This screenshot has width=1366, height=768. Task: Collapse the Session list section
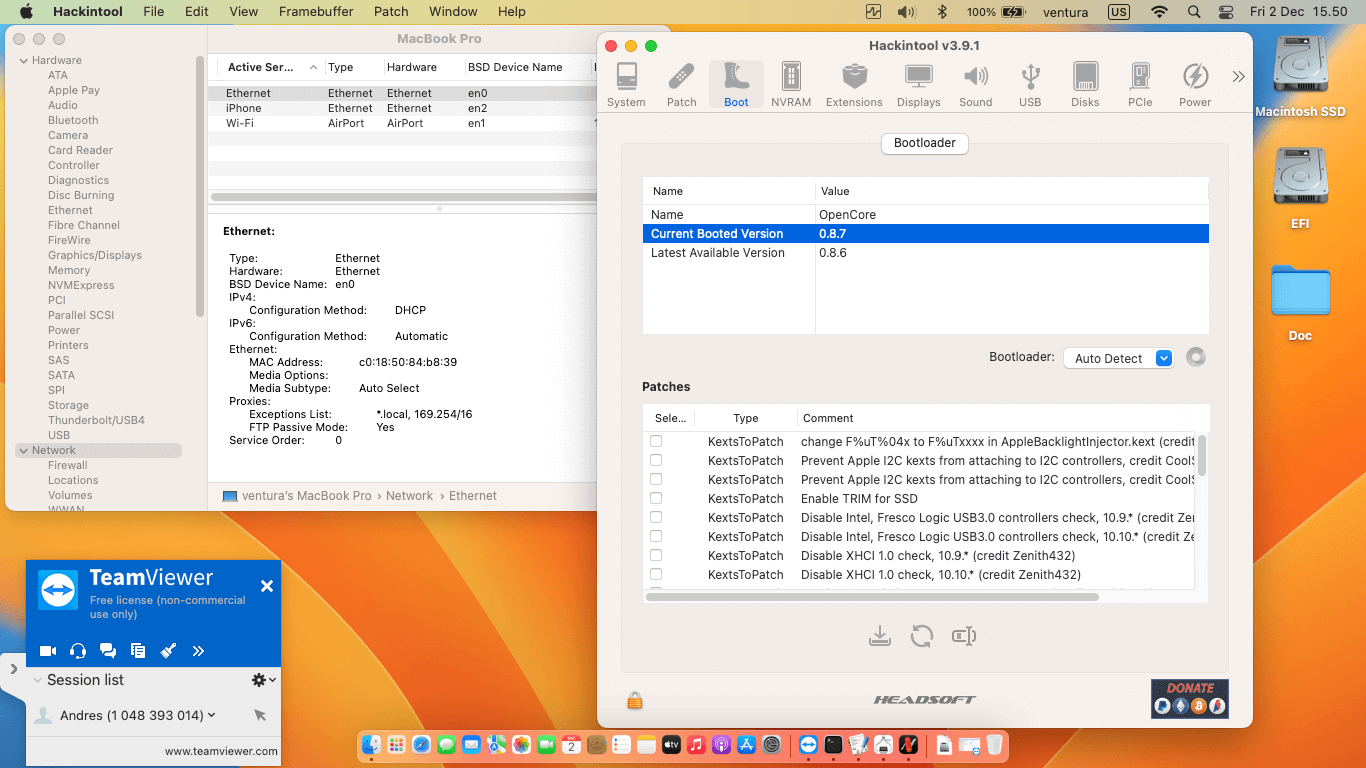click(x=38, y=680)
